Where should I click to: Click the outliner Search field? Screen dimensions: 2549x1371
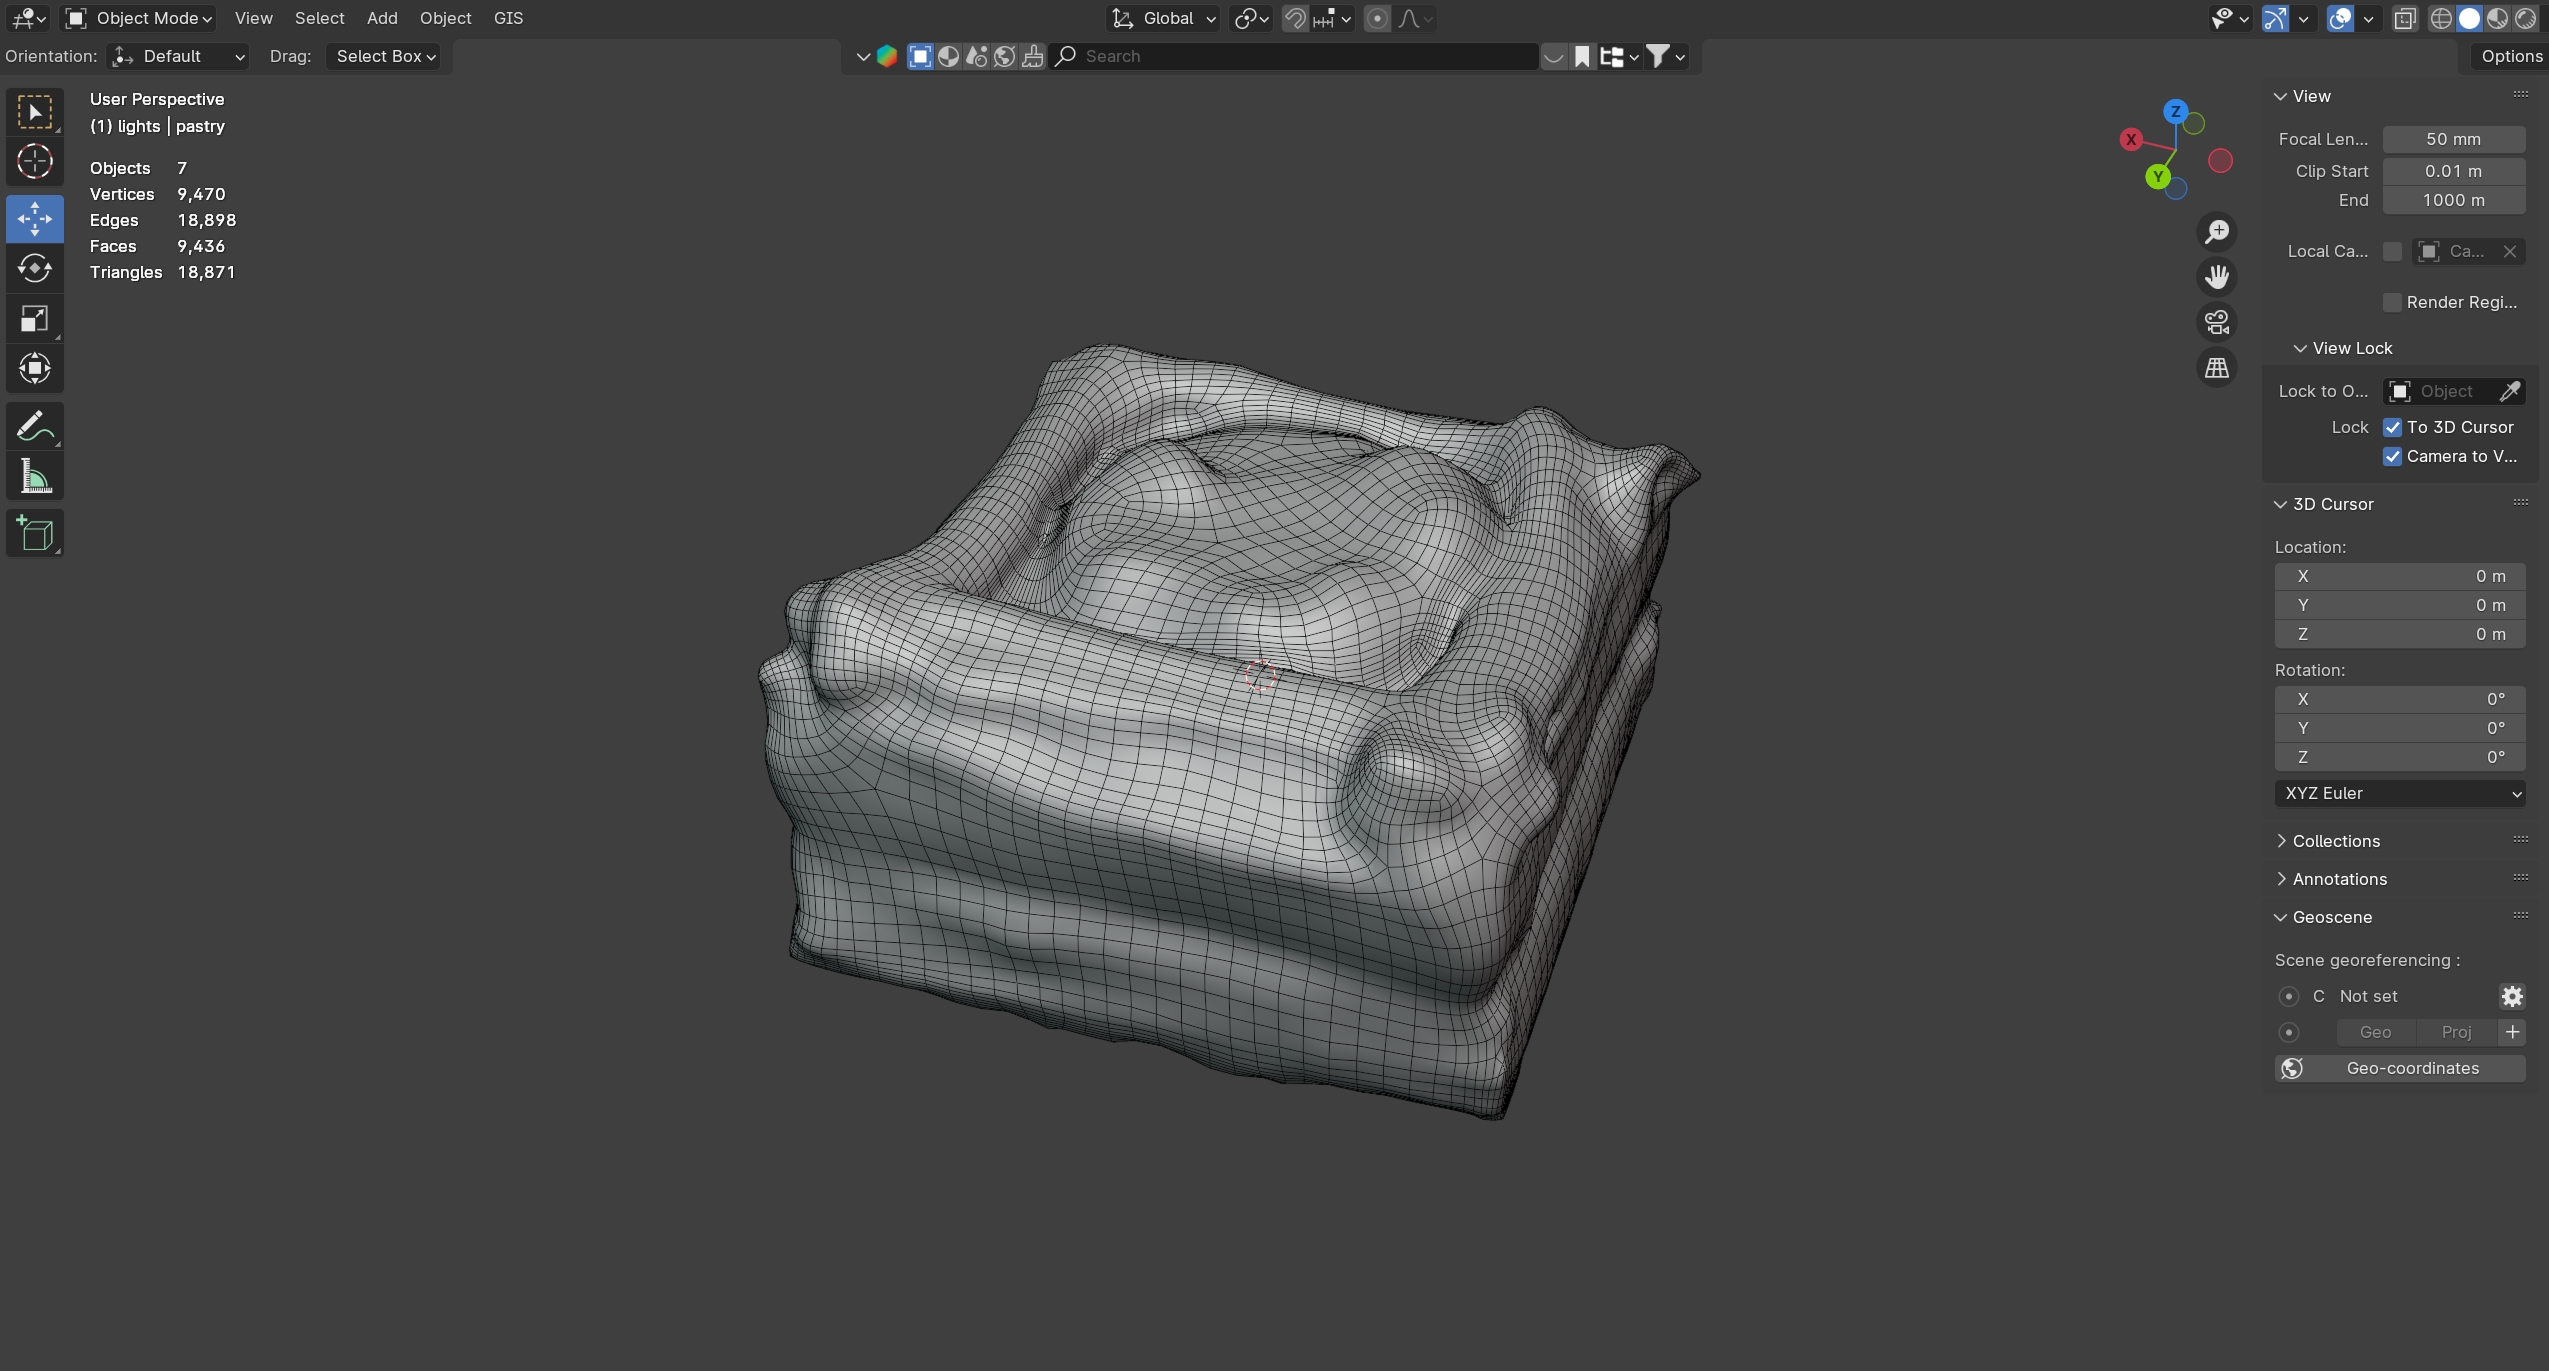coord(1300,56)
